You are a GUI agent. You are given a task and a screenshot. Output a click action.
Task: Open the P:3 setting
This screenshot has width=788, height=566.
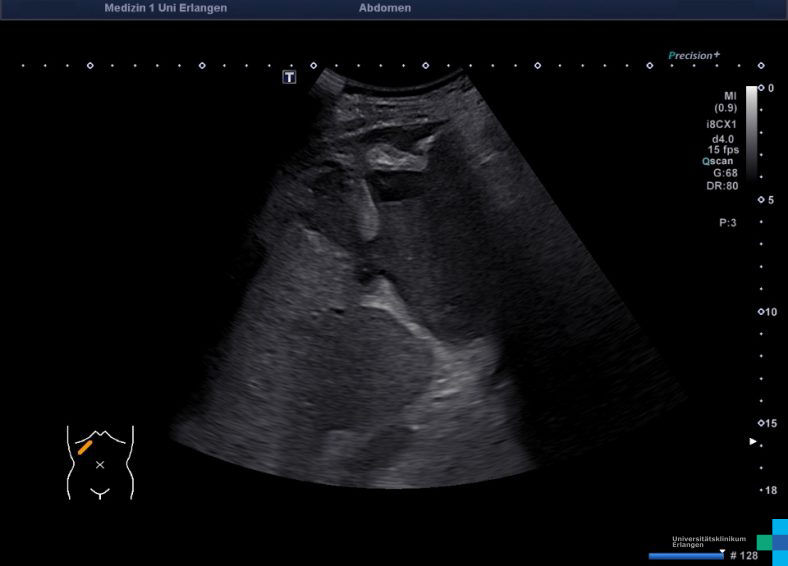click(727, 223)
